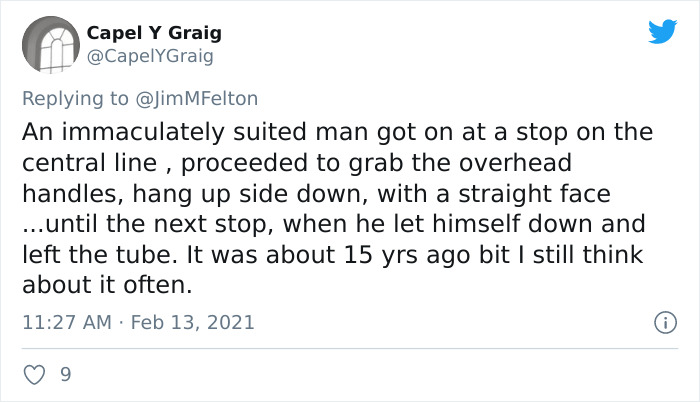The image size is (700, 402).
Task: Click the Twitter bird logo
Action: coord(662,31)
